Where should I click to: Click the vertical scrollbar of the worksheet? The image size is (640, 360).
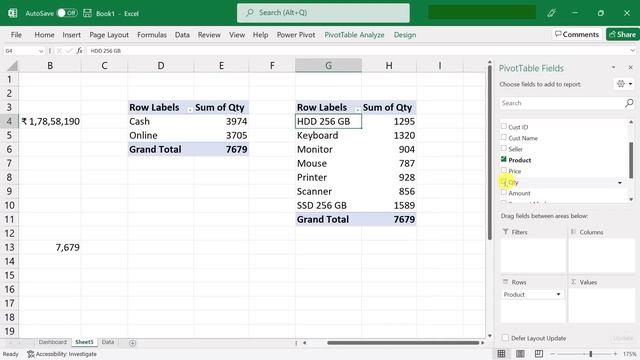[x=490, y=151]
